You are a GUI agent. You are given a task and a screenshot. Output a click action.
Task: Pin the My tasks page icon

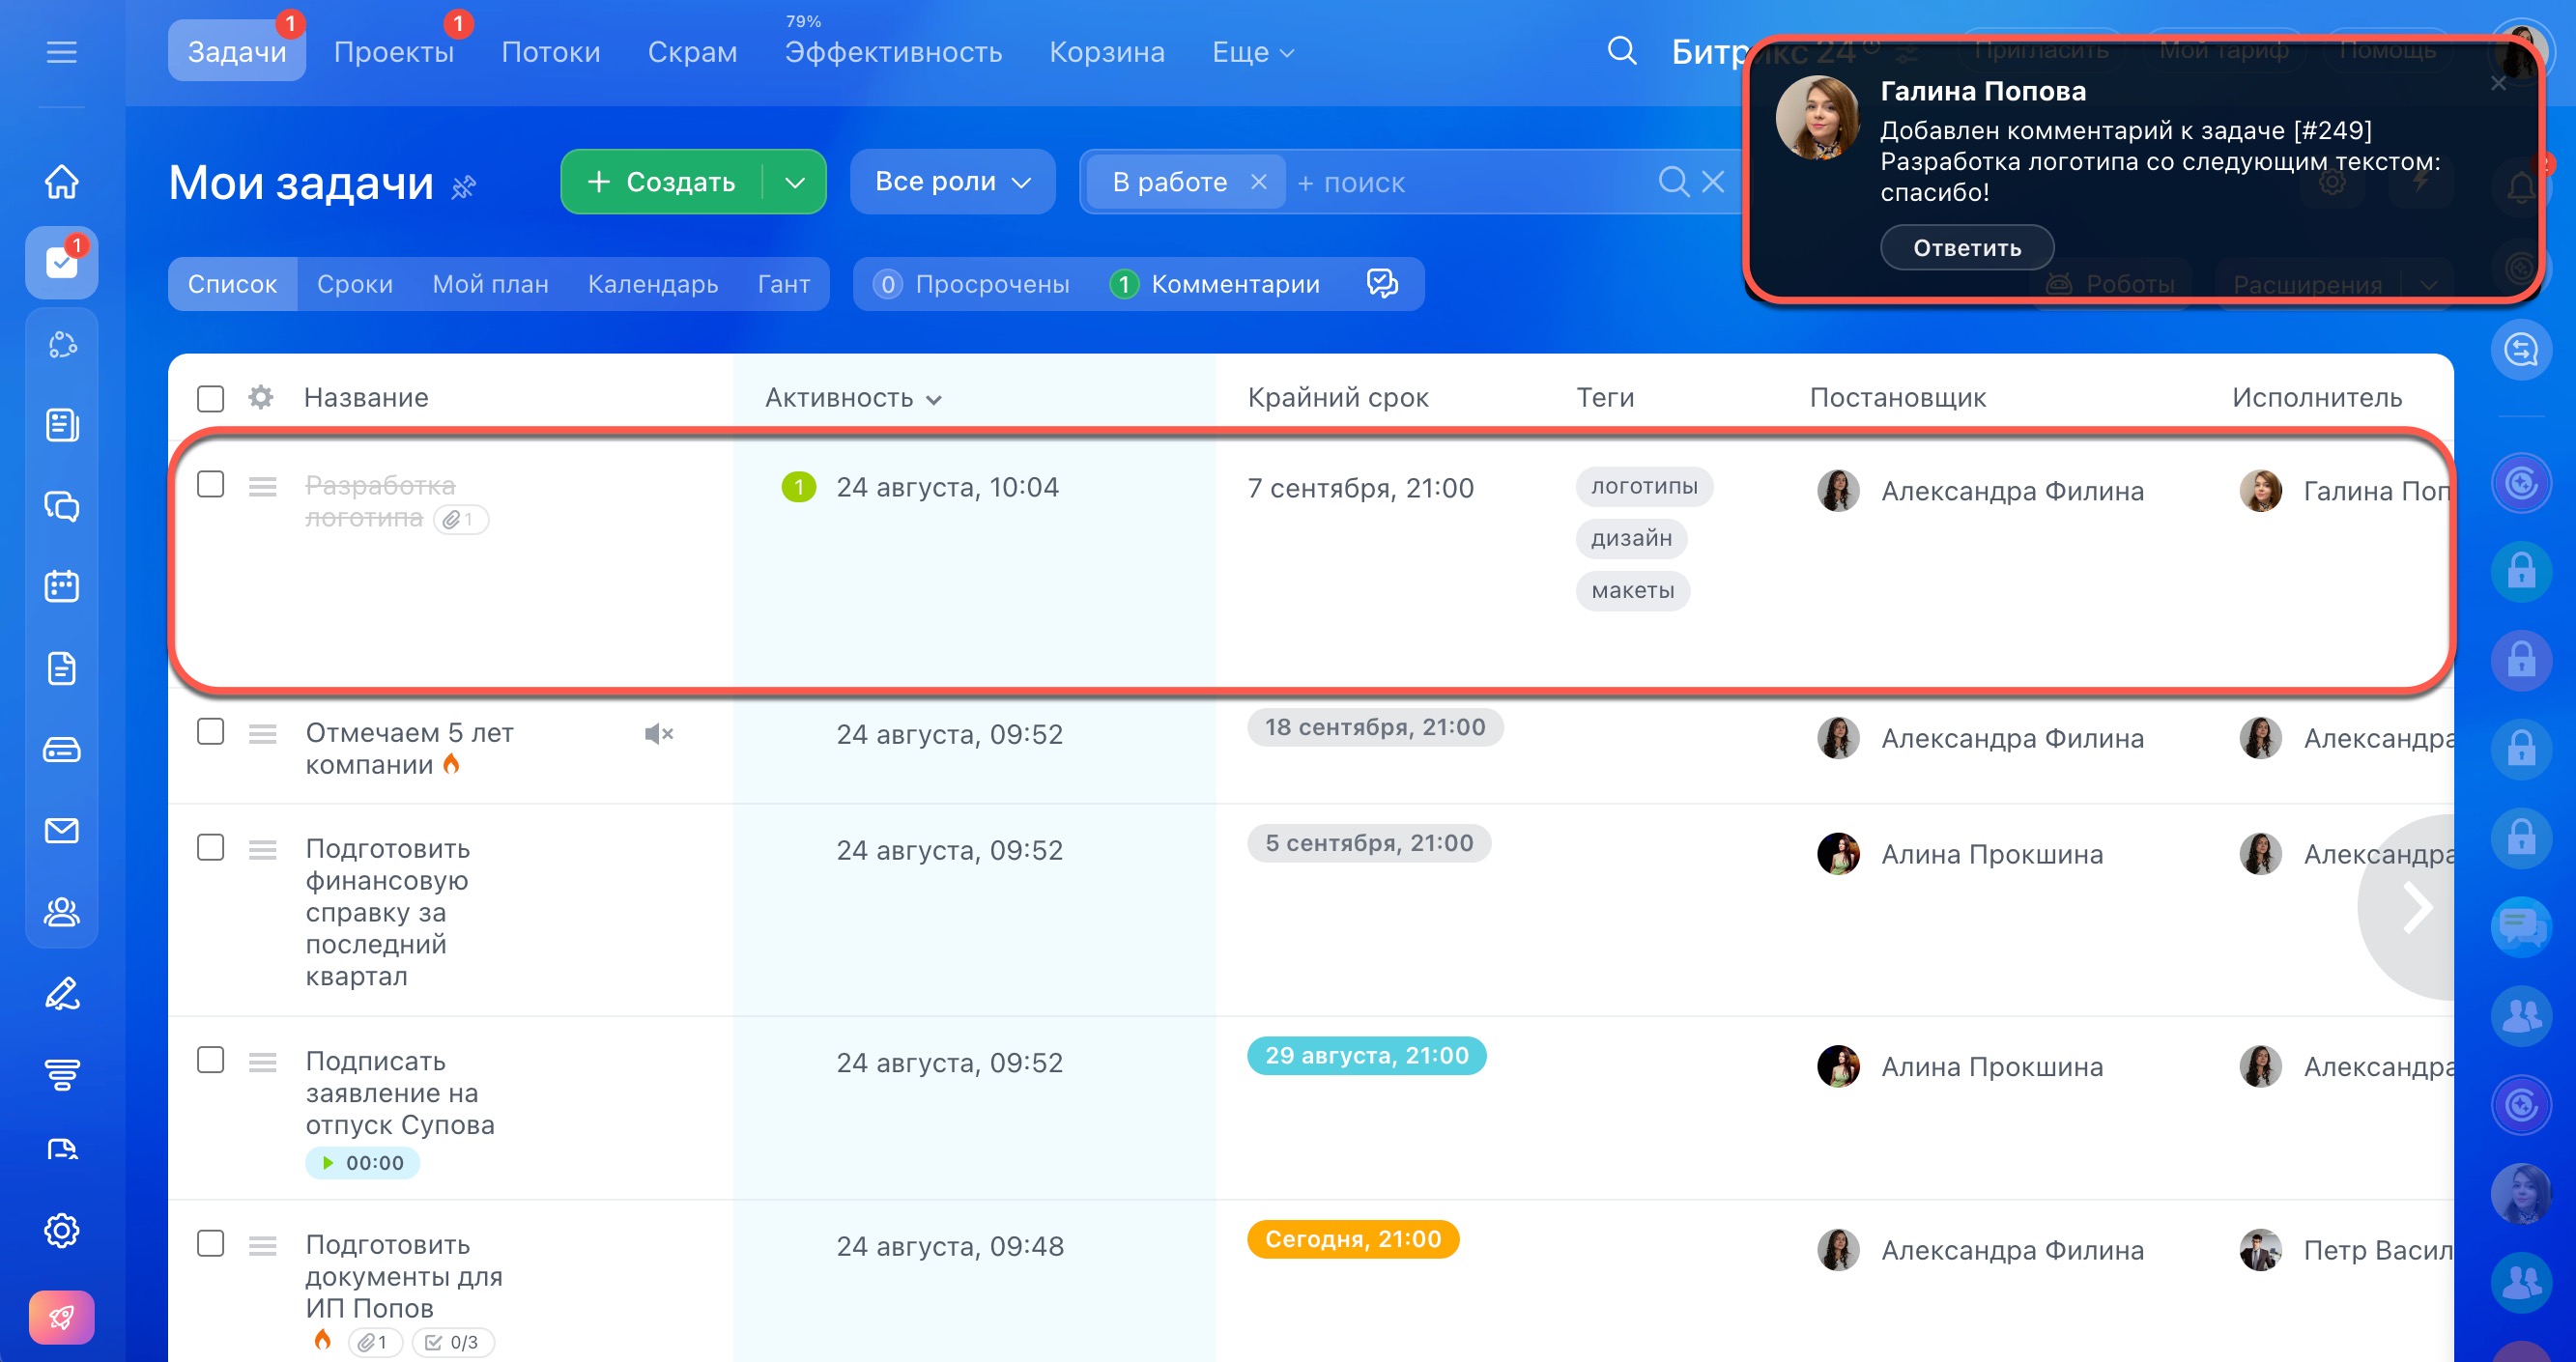(x=464, y=186)
